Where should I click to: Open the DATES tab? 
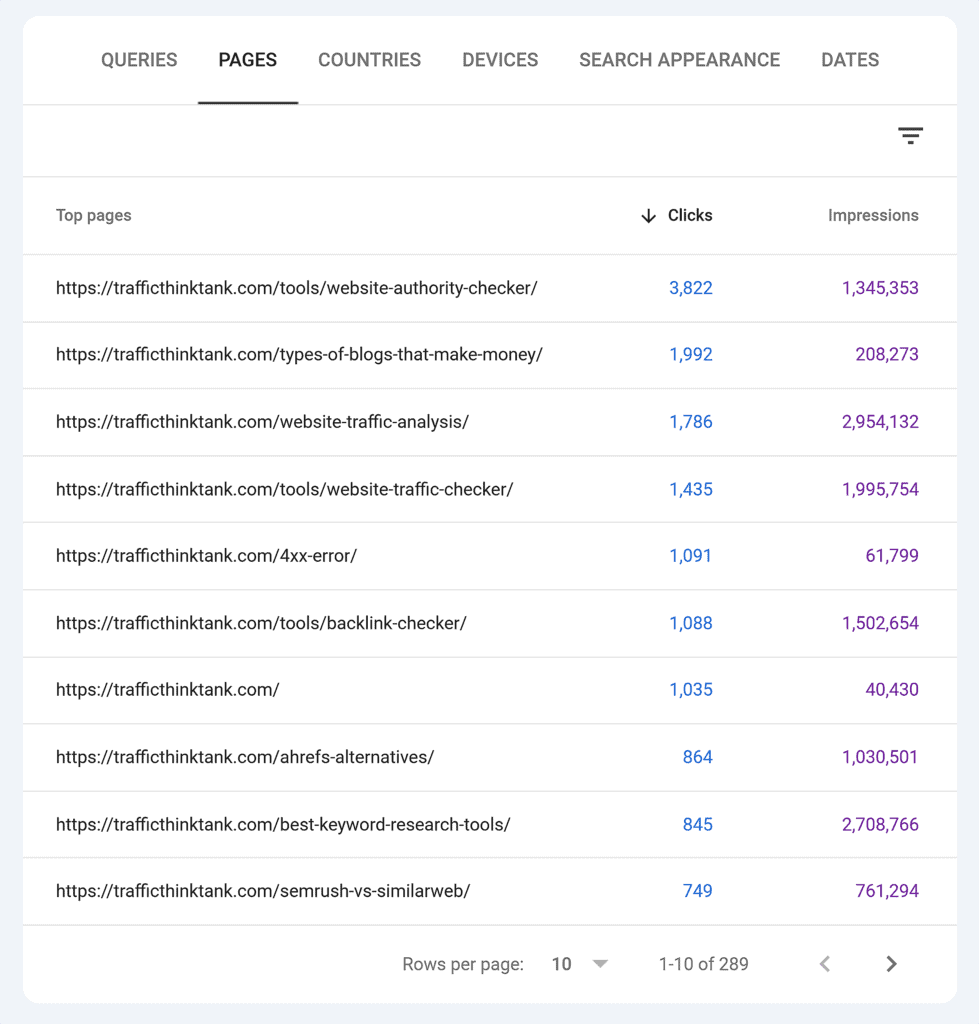849,60
